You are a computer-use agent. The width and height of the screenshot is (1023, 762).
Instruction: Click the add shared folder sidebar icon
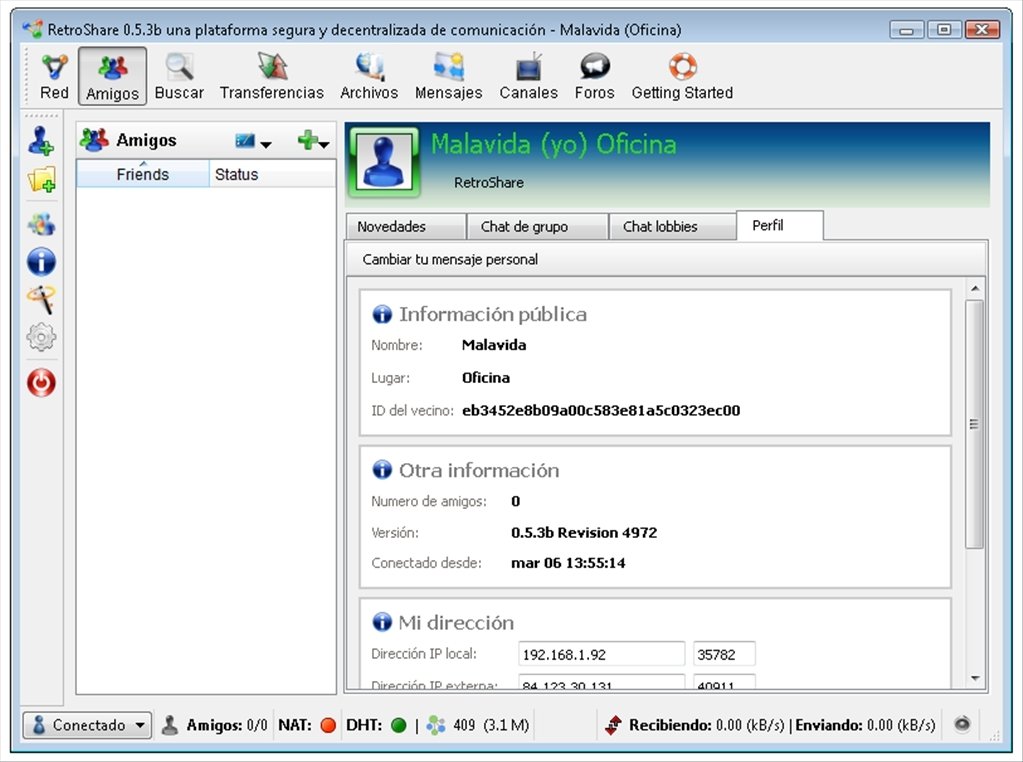(41, 180)
